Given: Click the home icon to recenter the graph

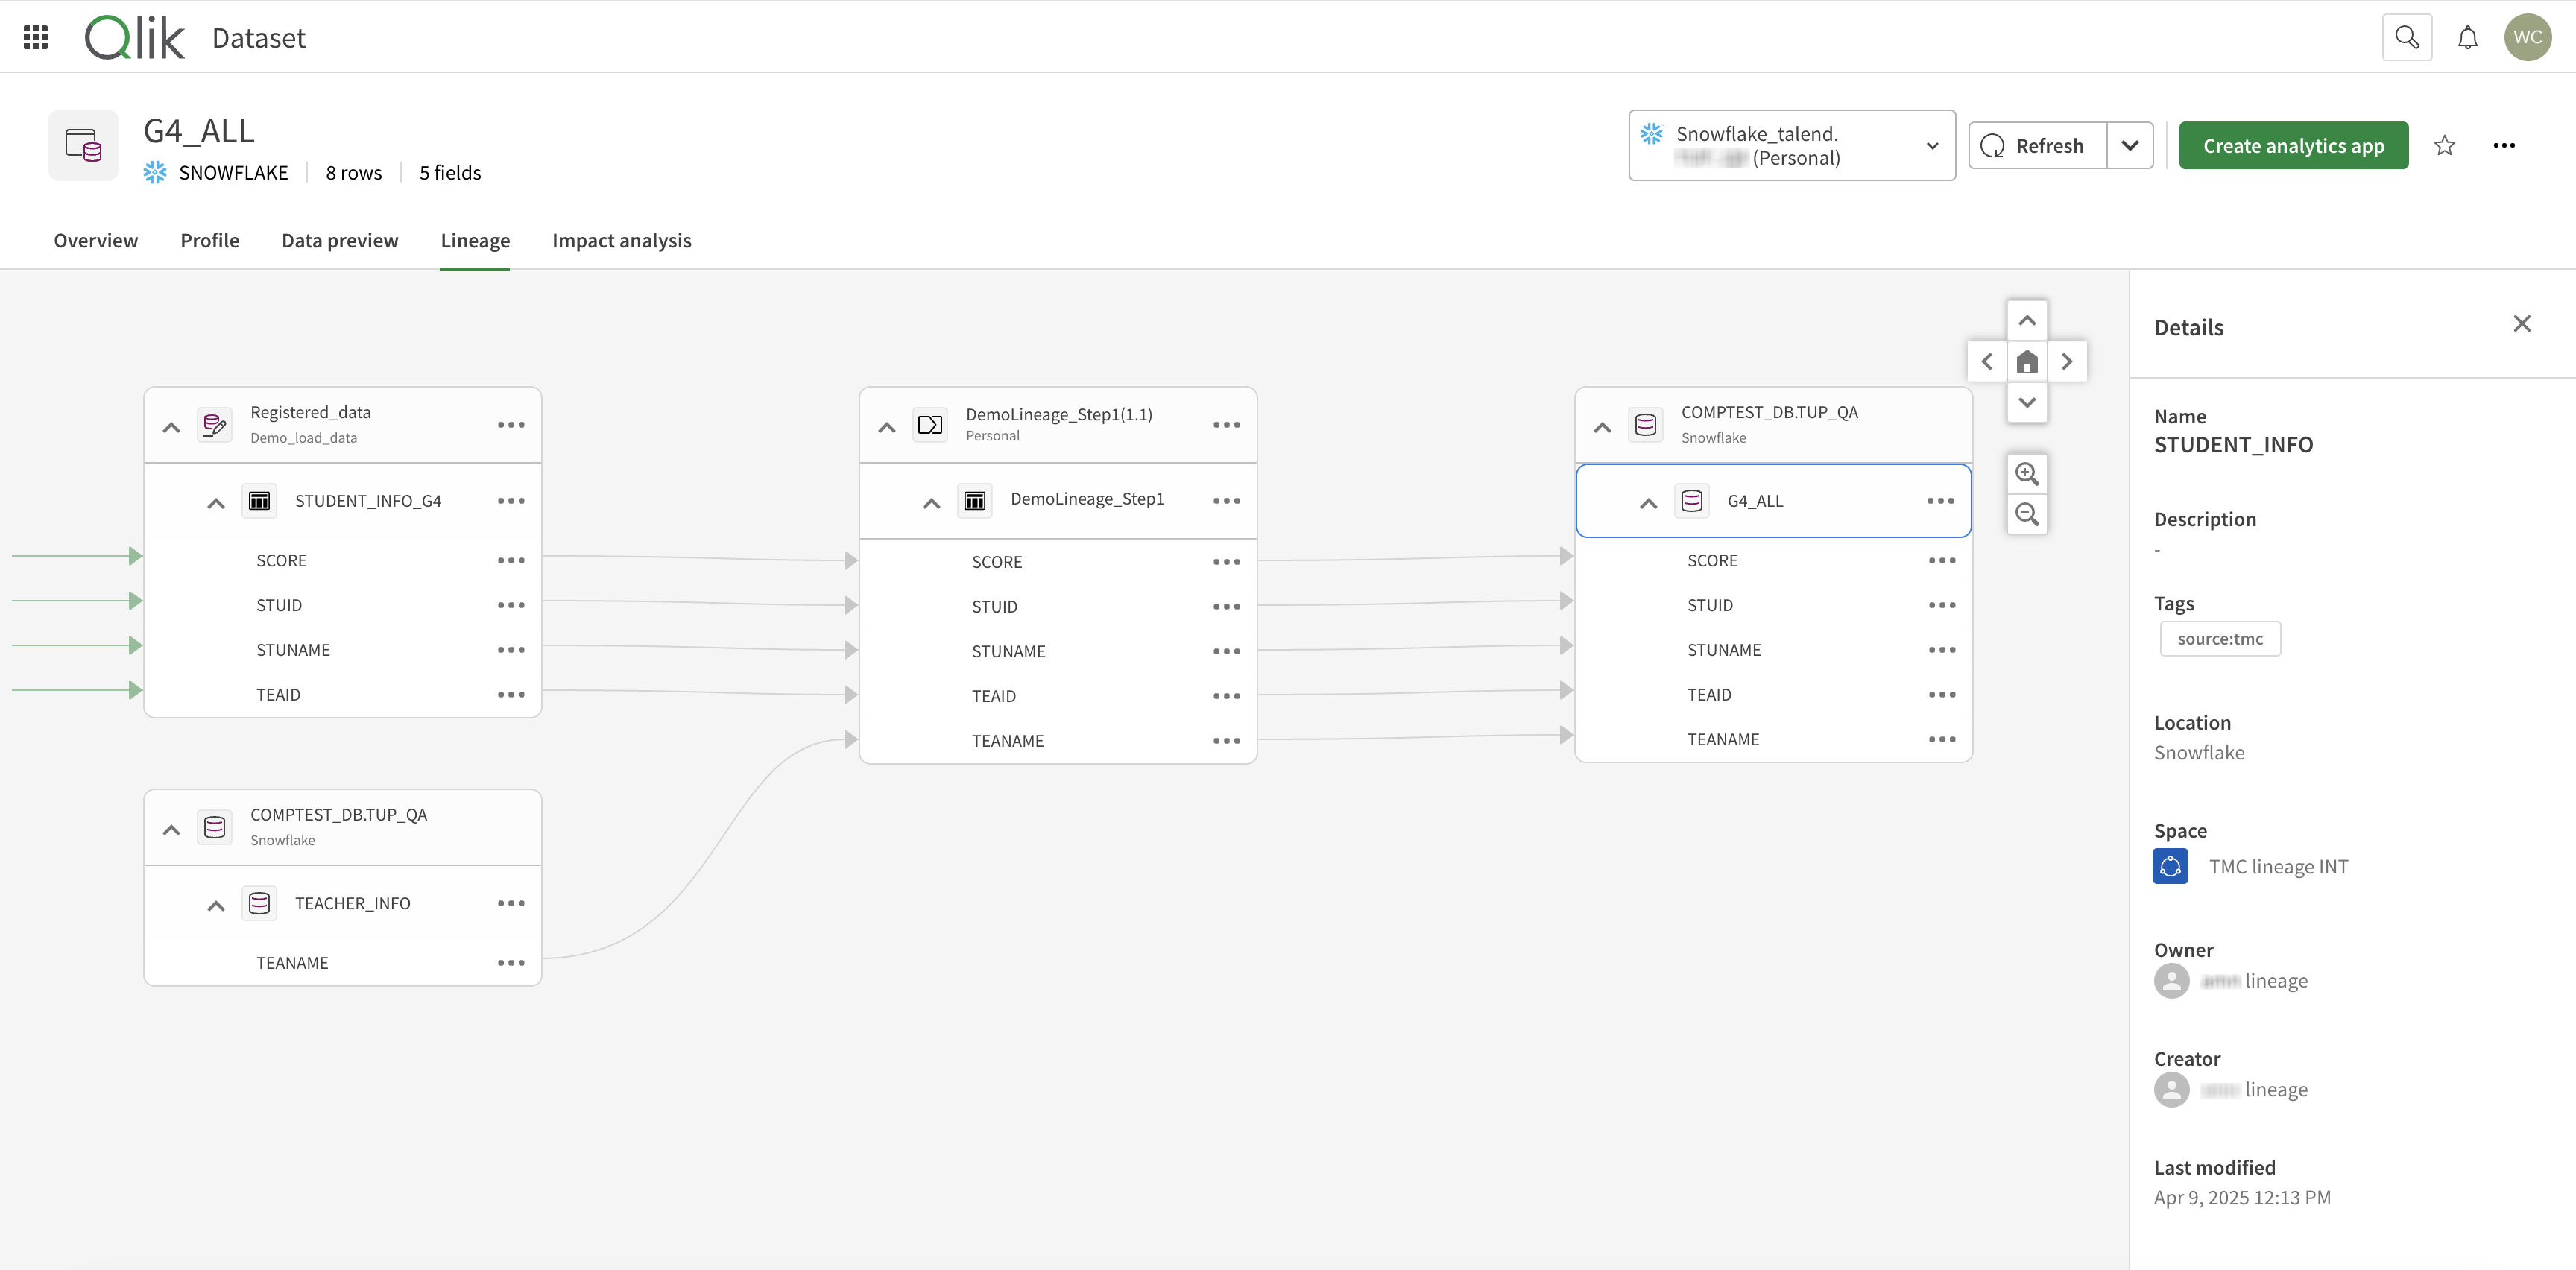Looking at the screenshot, I should tap(2027, 361).
